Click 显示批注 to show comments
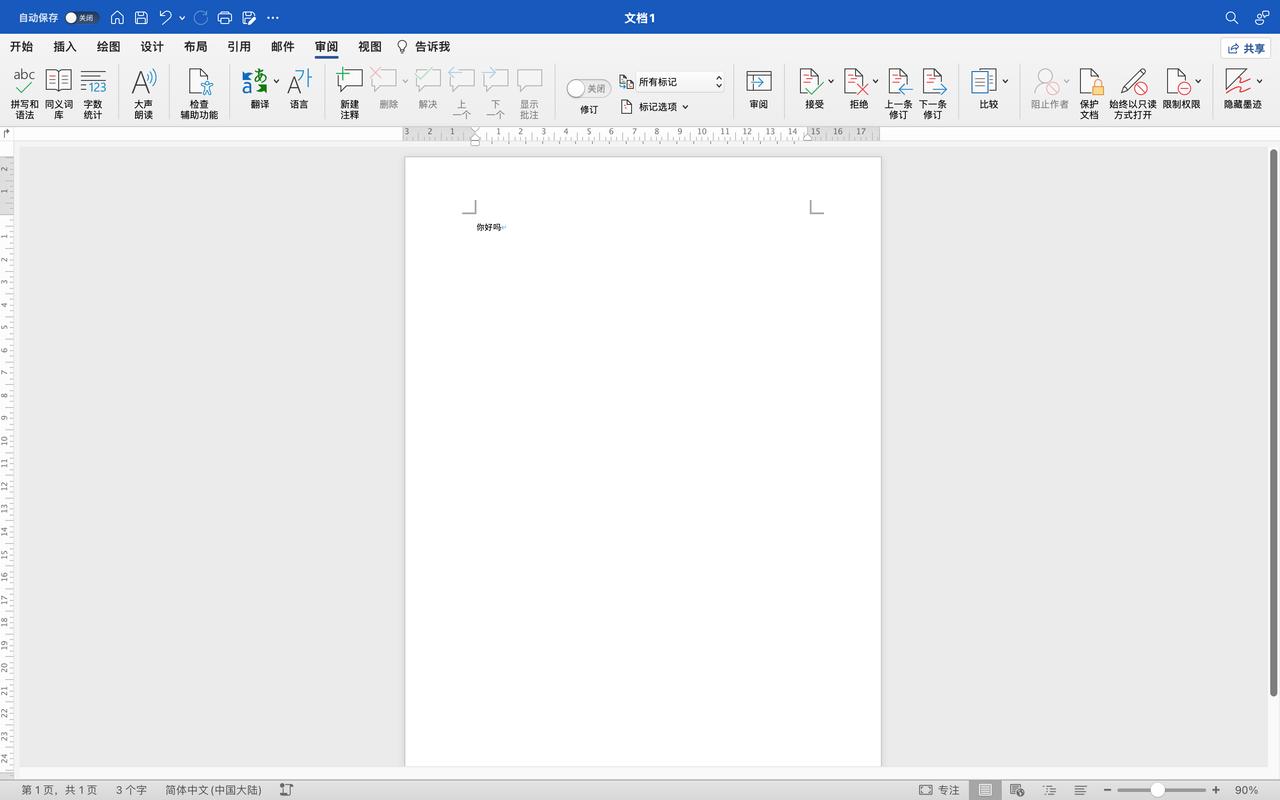Viewport: 1280px width, 800px height. tap(529, 94)
